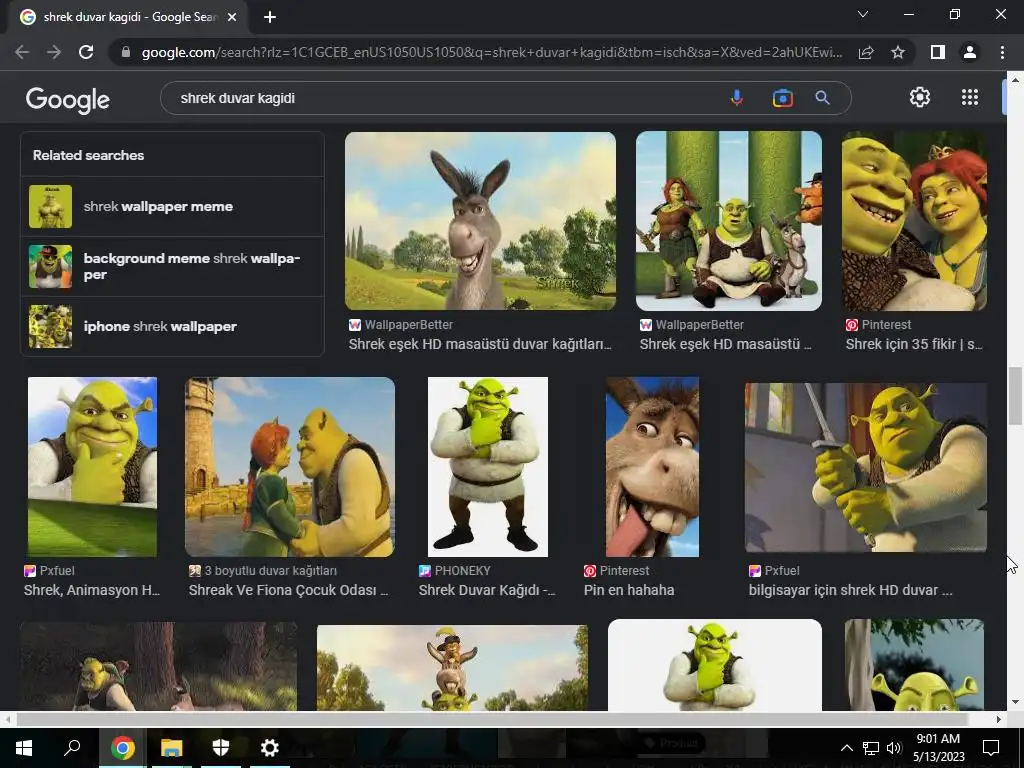Click the vertical page scrollbar thumb

click(x=1015, y=396)
